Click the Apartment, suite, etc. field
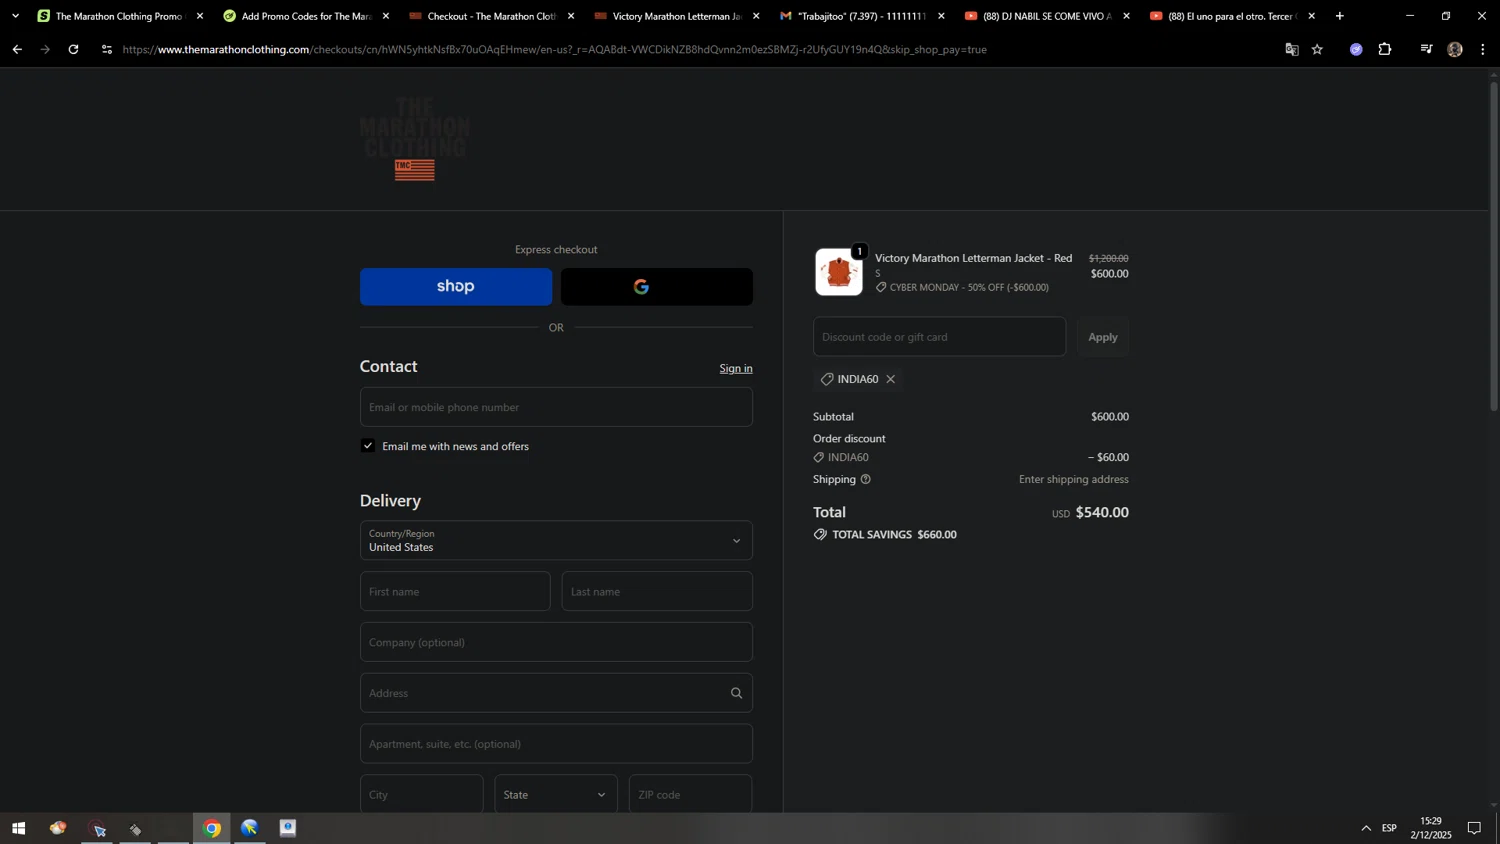 [556, 744]
